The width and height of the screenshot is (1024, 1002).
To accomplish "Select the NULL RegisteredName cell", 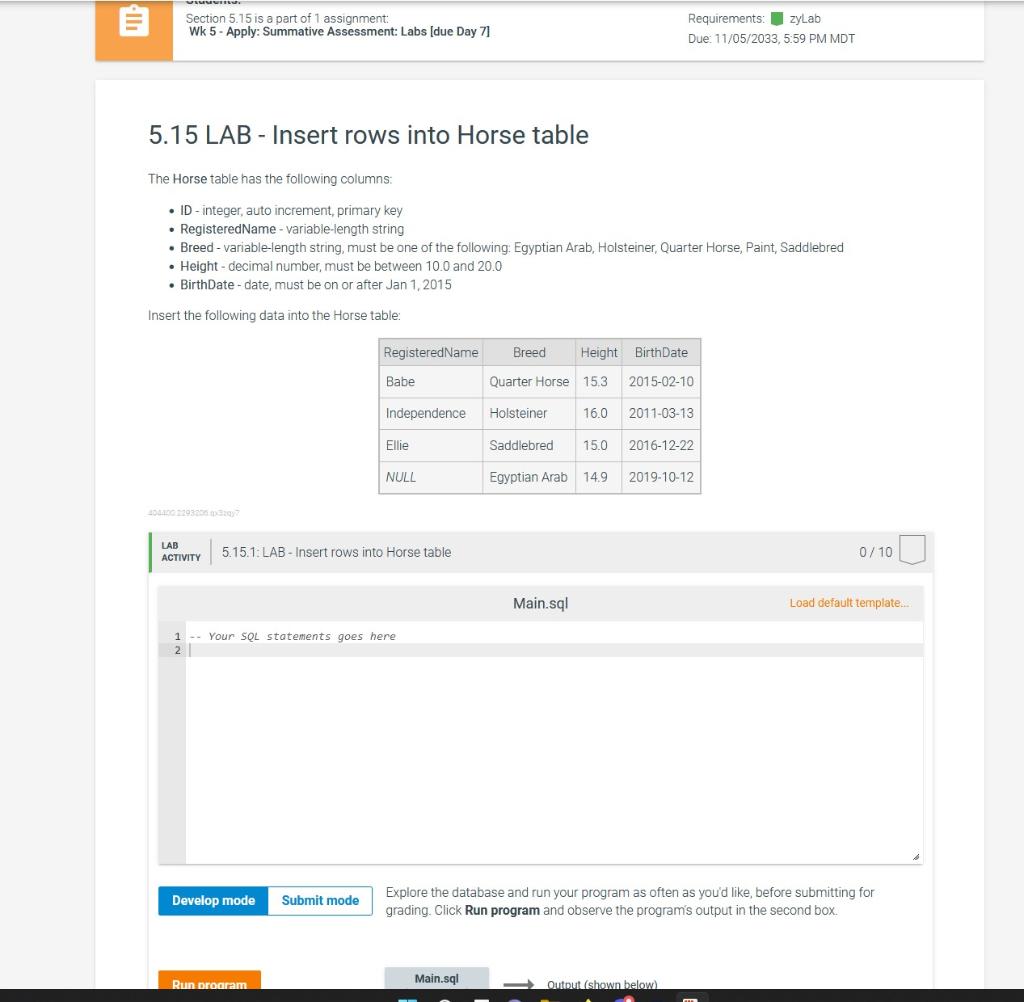I will point(400,477).
